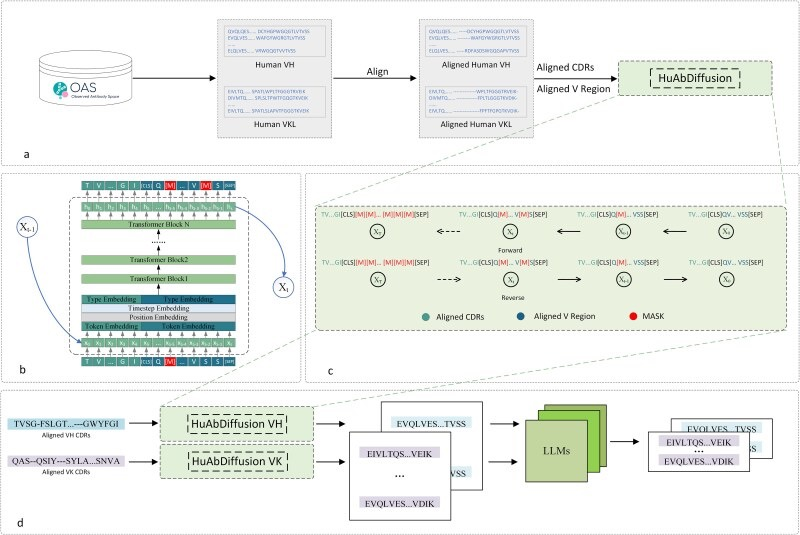This screenshot has width=800, height=535.
Task: Click the 'QAS--QSIY---SYLA...SNVA' sequence
Action: click(x=66, y=461)
